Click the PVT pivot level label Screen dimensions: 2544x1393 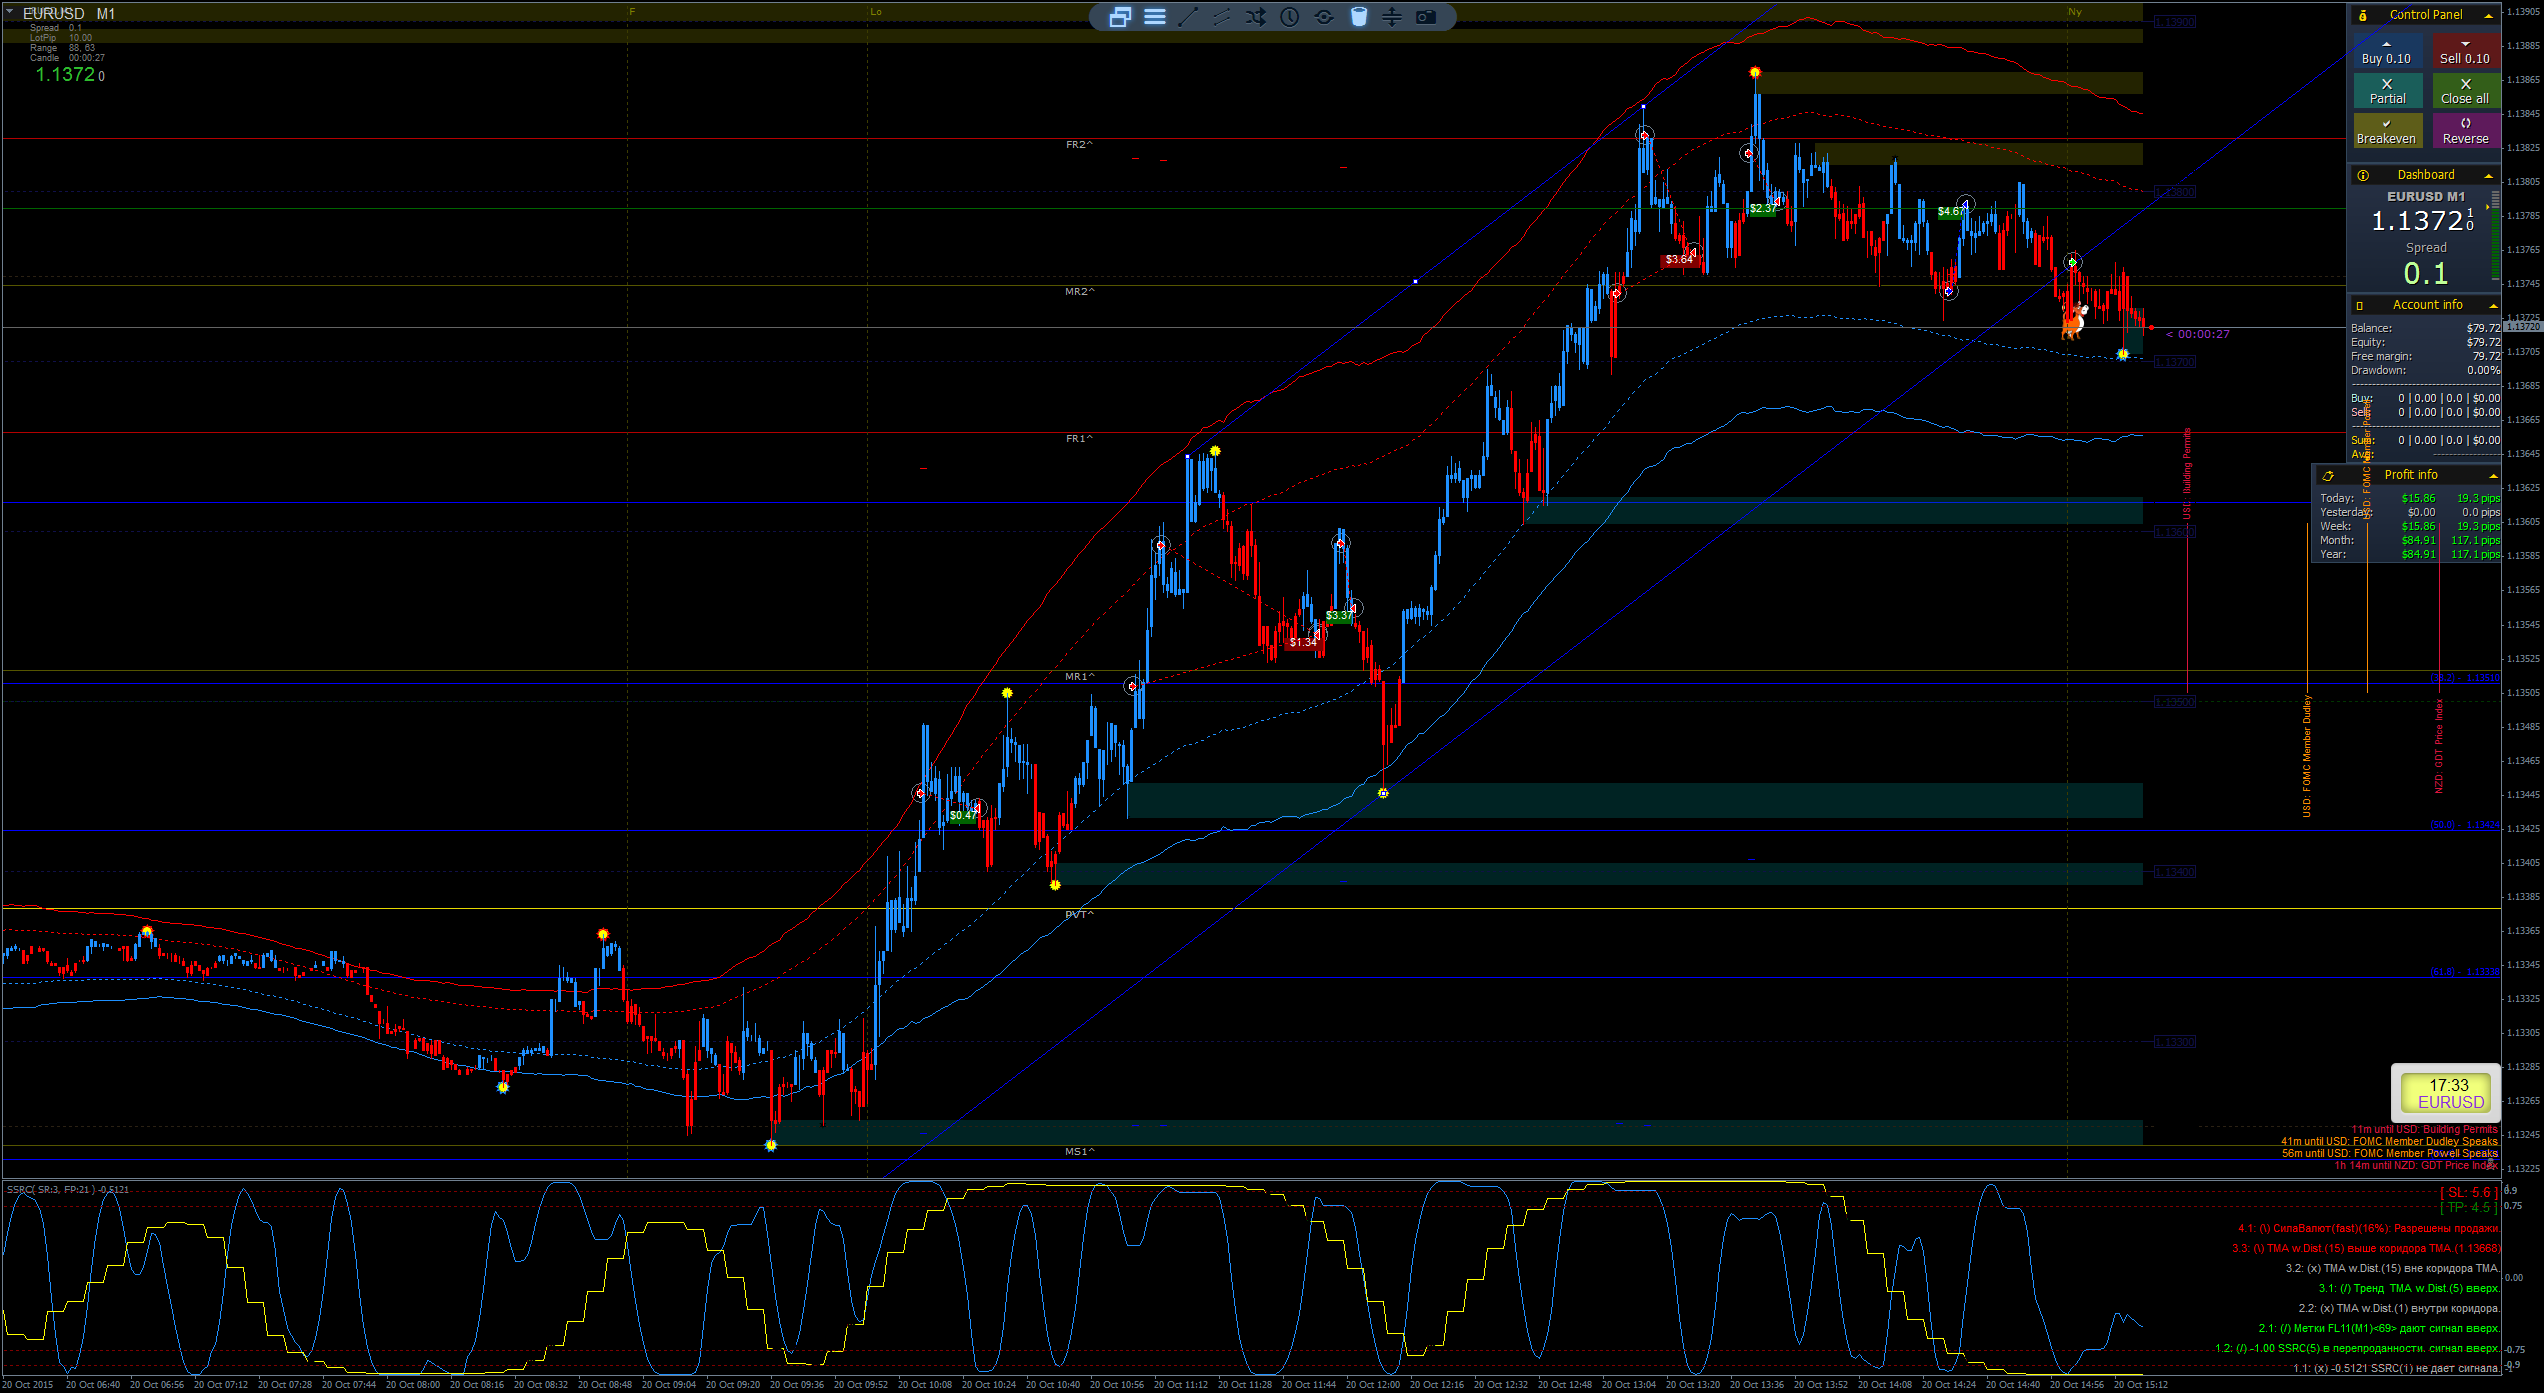1079,915
